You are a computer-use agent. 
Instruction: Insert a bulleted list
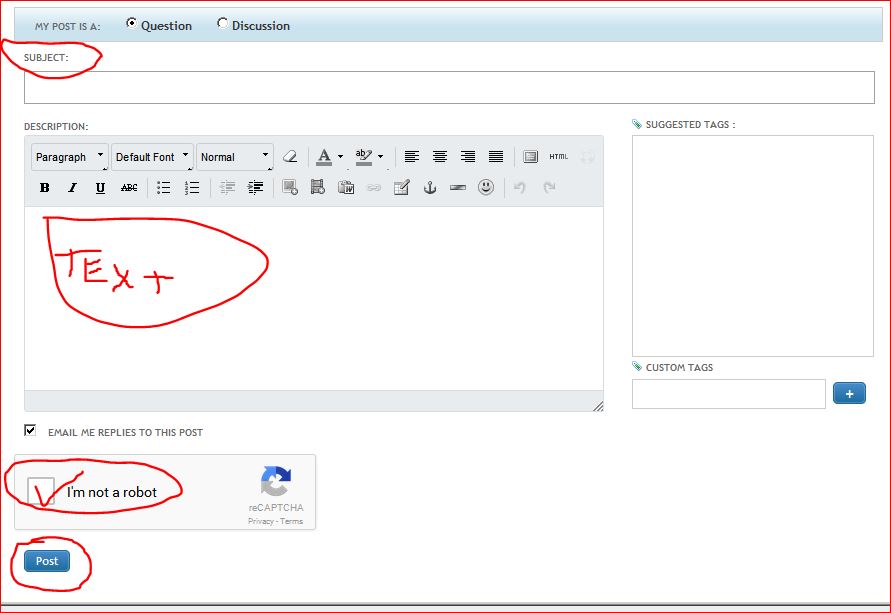click(164, 188)
